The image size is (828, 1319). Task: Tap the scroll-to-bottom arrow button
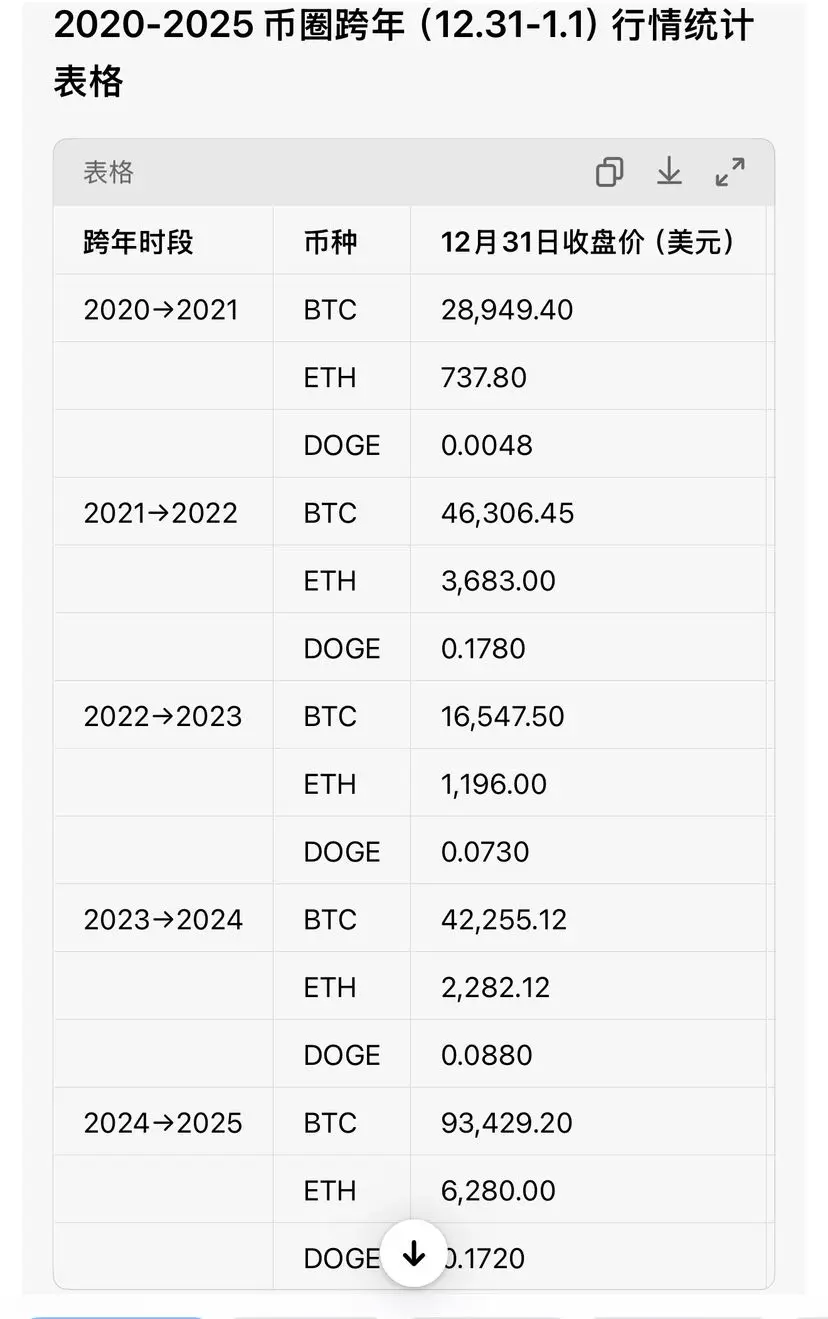pyautogui.click(x=414, y=1253)
